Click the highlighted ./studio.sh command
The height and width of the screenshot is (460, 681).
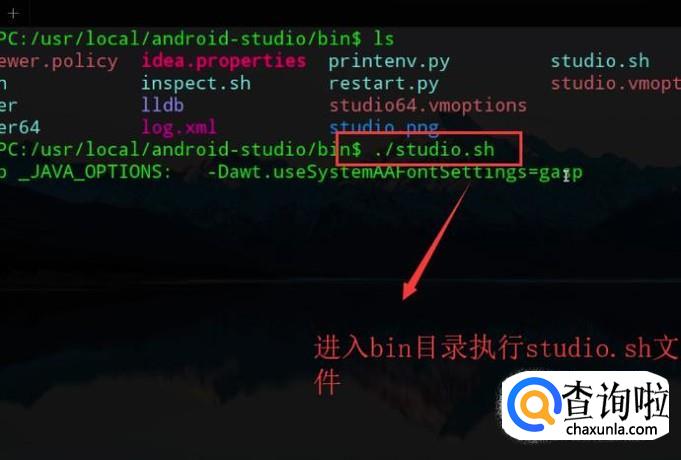pyautogui.click(x=434, y=149)
